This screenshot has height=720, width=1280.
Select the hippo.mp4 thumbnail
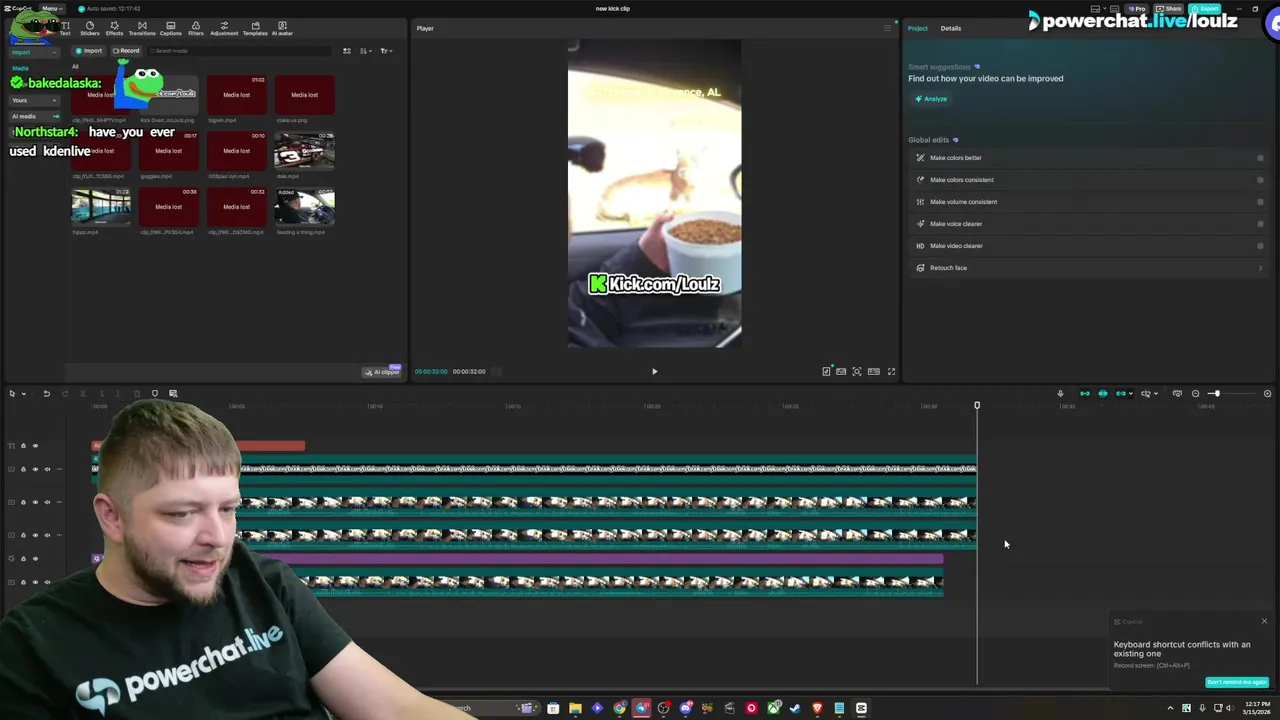101,207
